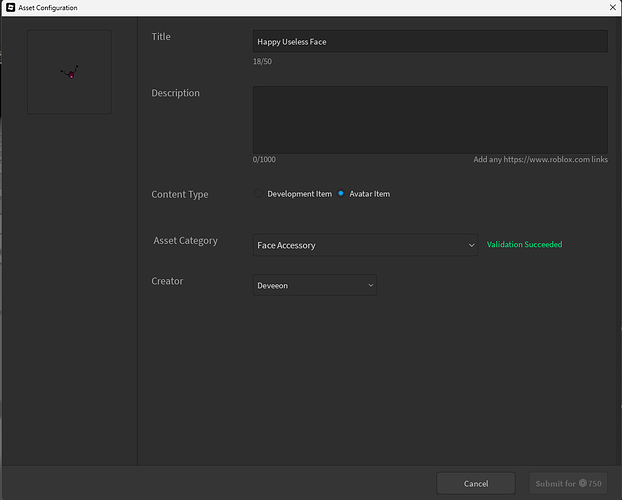622x500 pixels.
Task: Click the Roblox Studio logo in title bar
Action: tap(10, 8)
